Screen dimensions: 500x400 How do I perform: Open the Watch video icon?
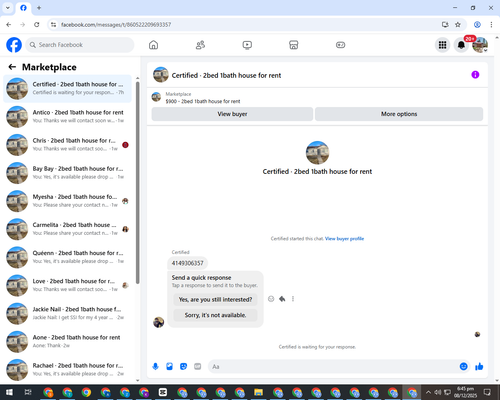247,45
